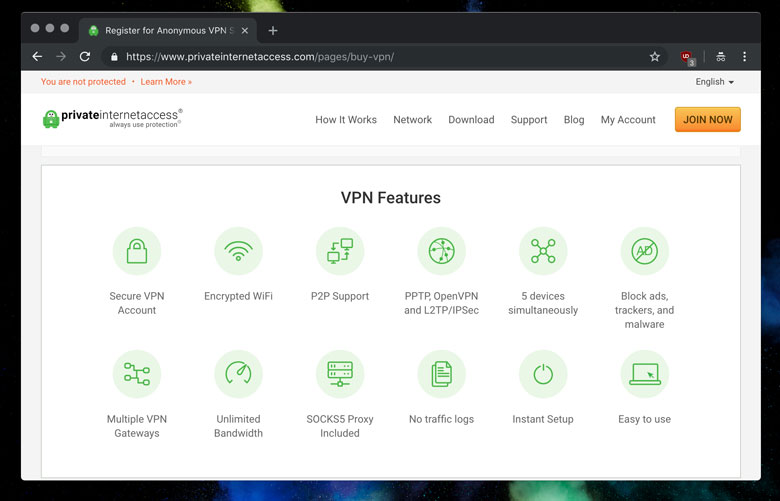
Task: Click the No traffic logs documents icon
Action: pos(442,374)
